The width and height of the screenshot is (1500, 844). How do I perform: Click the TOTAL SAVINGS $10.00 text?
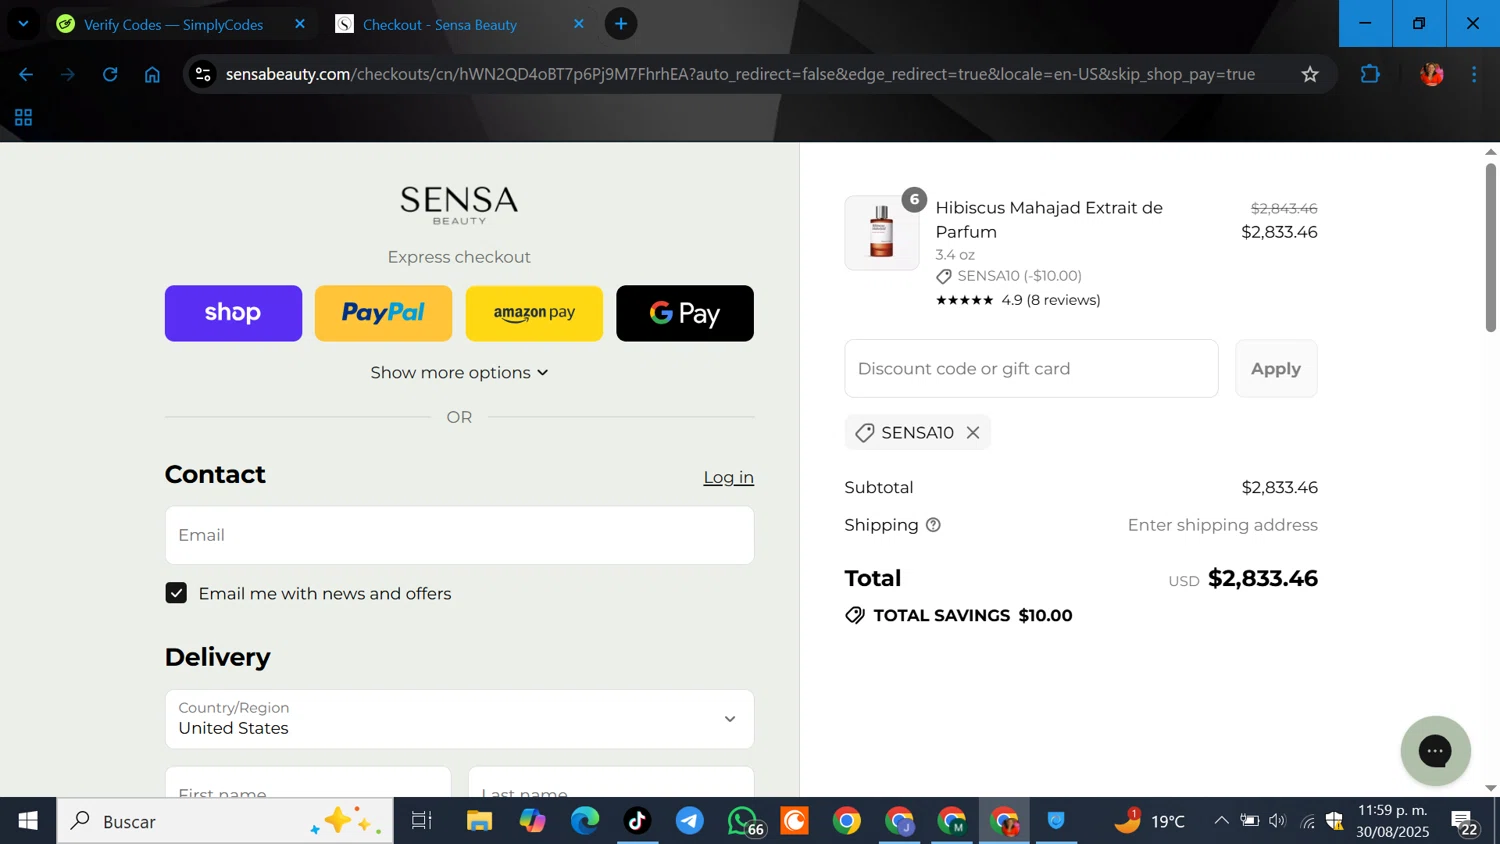[972, 615]
